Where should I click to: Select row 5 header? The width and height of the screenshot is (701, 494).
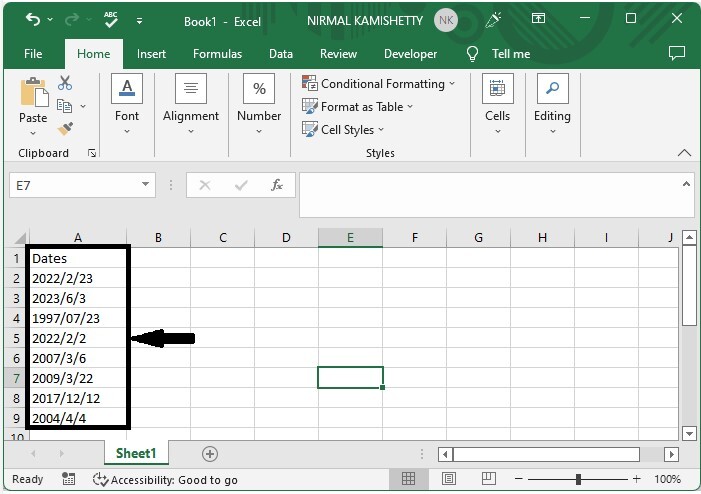(17, 338)
